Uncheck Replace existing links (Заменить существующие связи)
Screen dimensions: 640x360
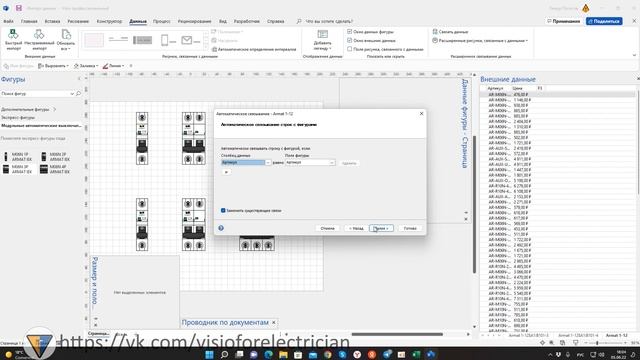coord(223,211)
